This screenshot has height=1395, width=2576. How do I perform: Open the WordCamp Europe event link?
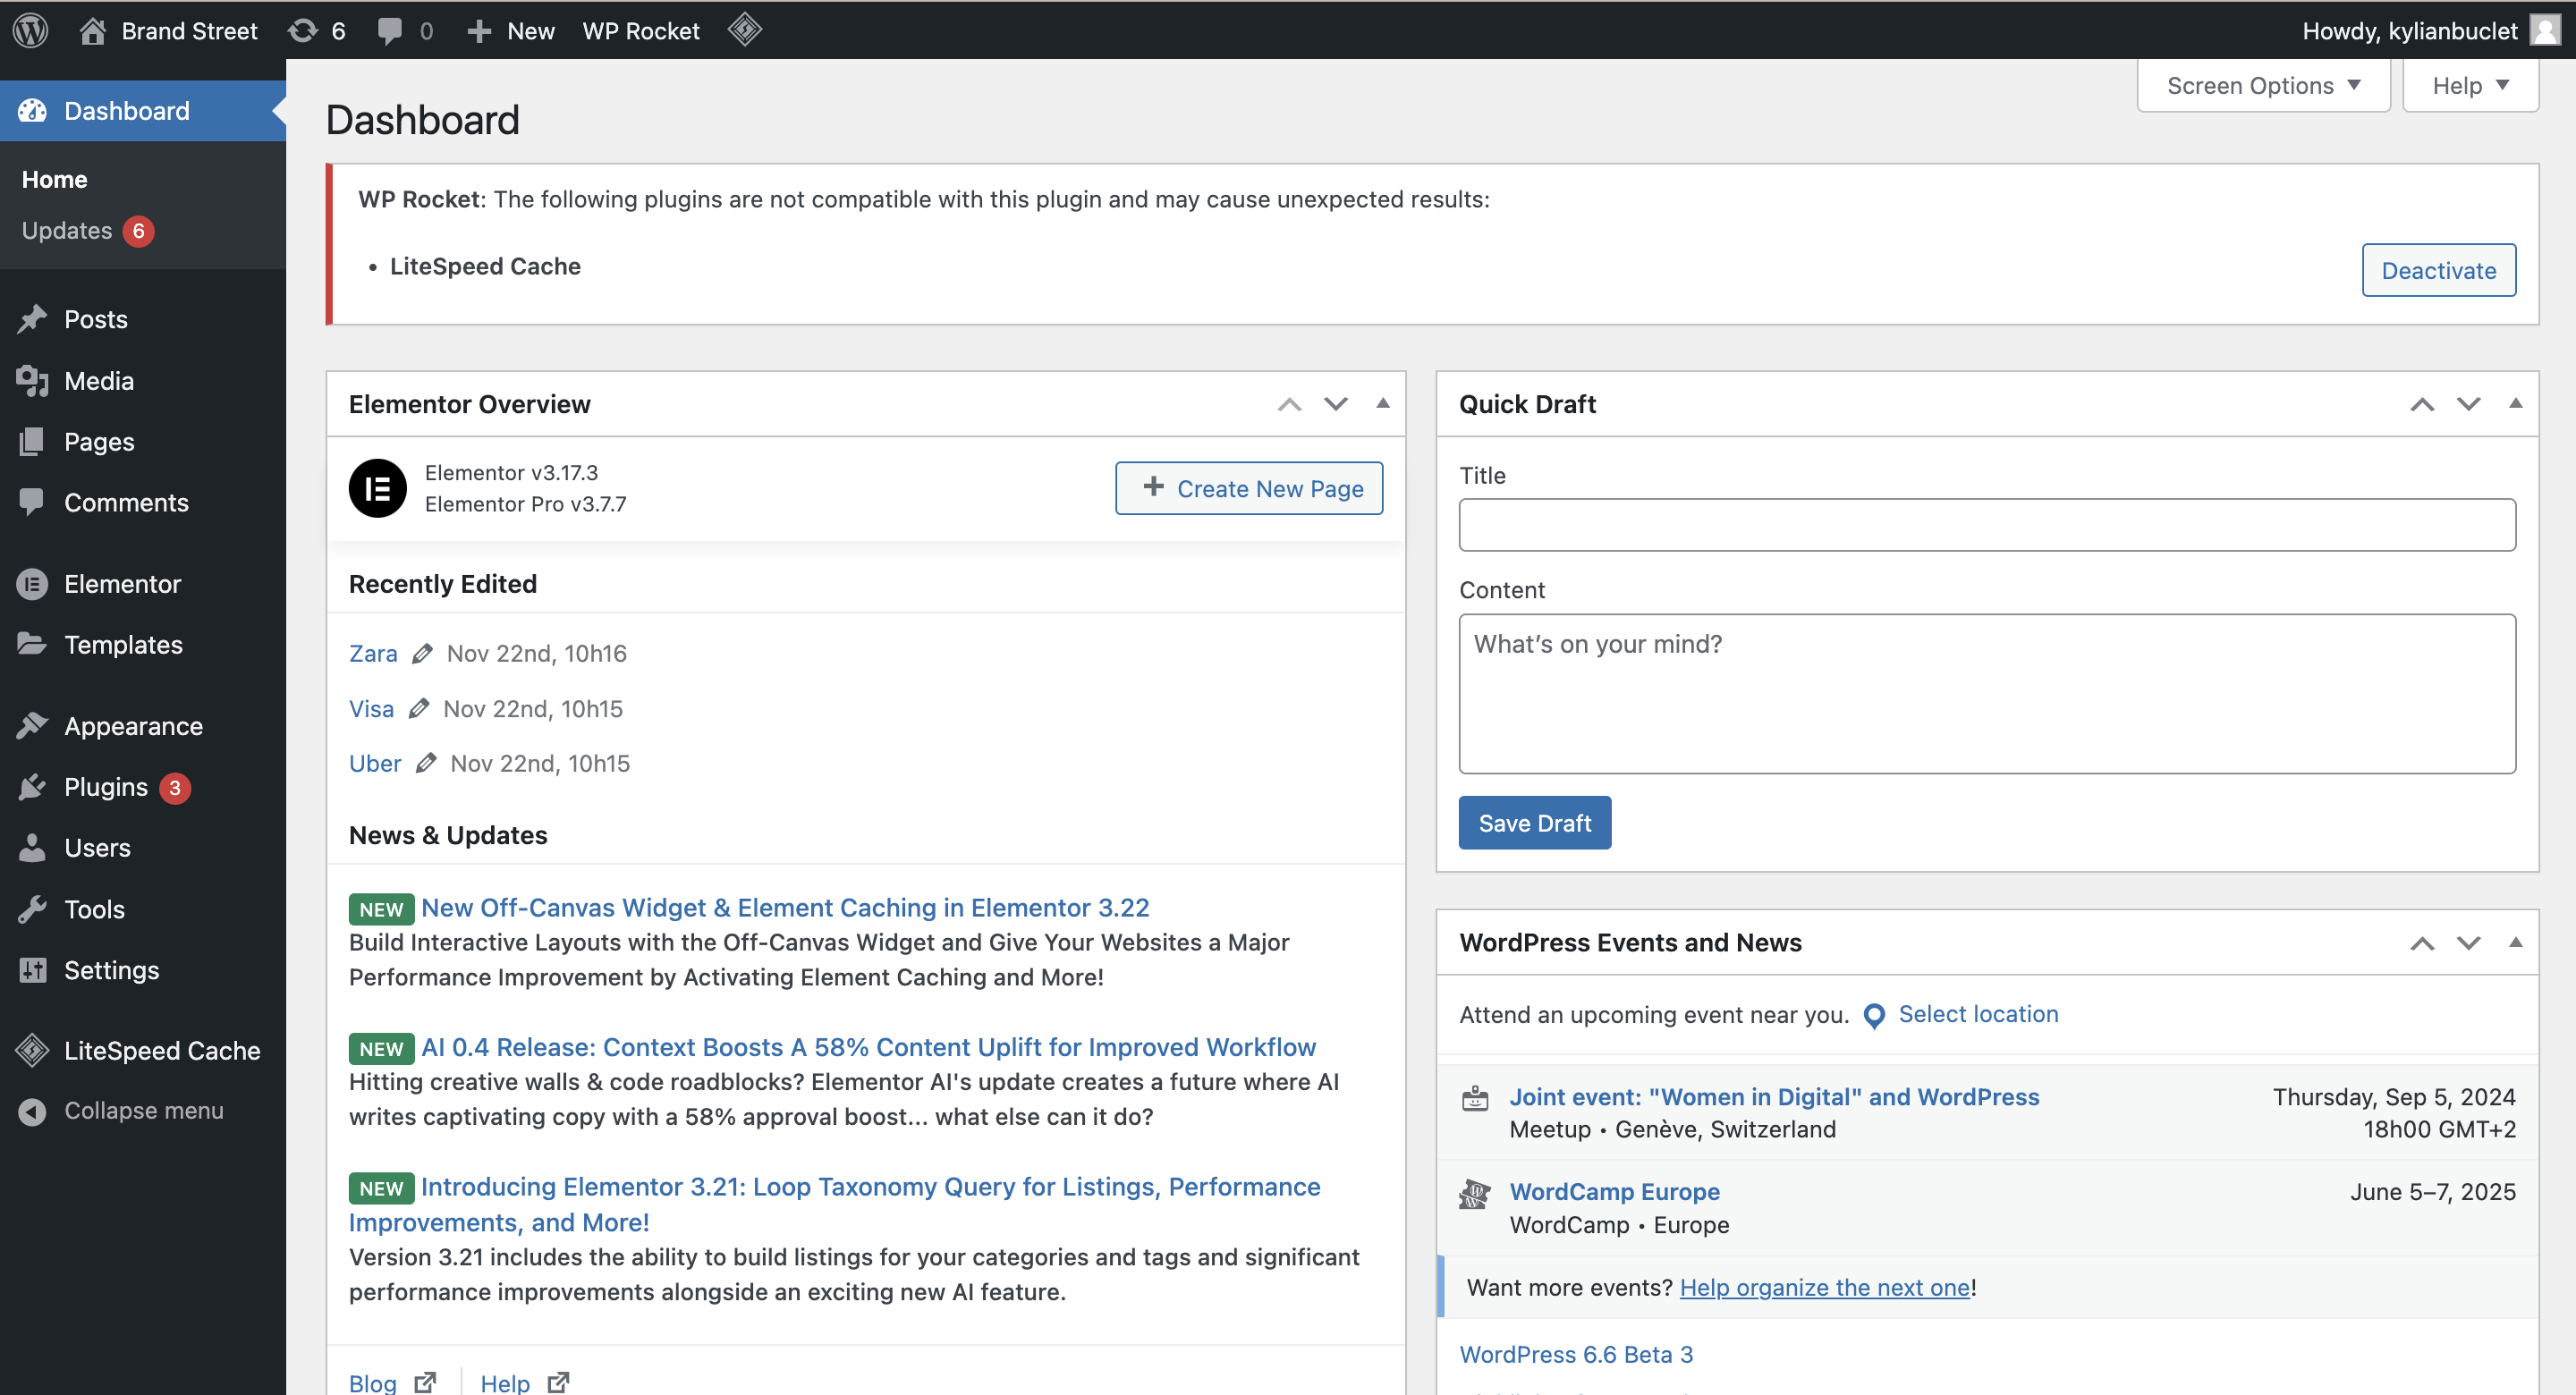point(1614,1191)
